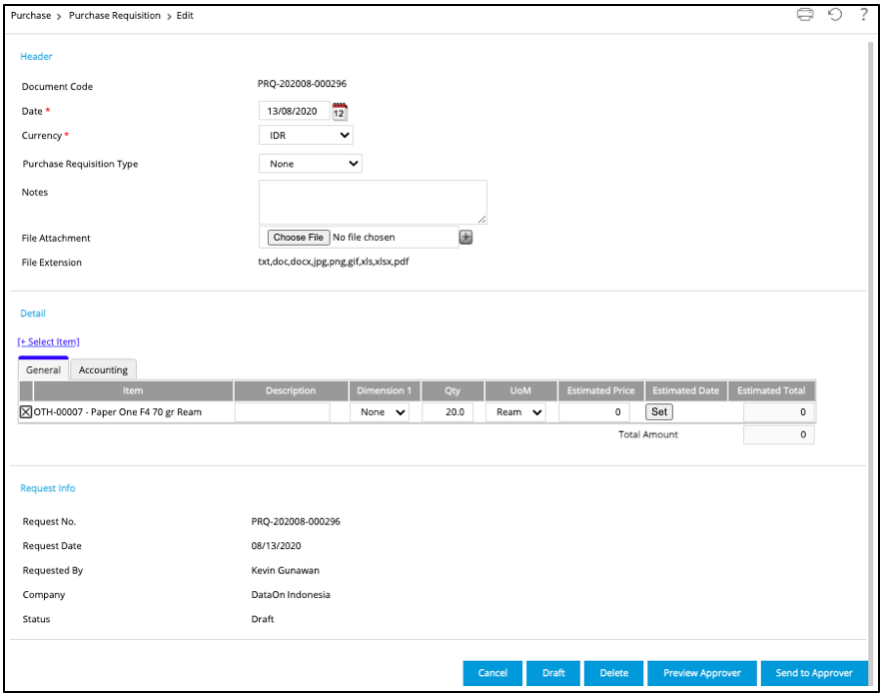Click the Purchase Requisition breadcrumb
This screenshot has width=884, height=696.
(114, 15)
